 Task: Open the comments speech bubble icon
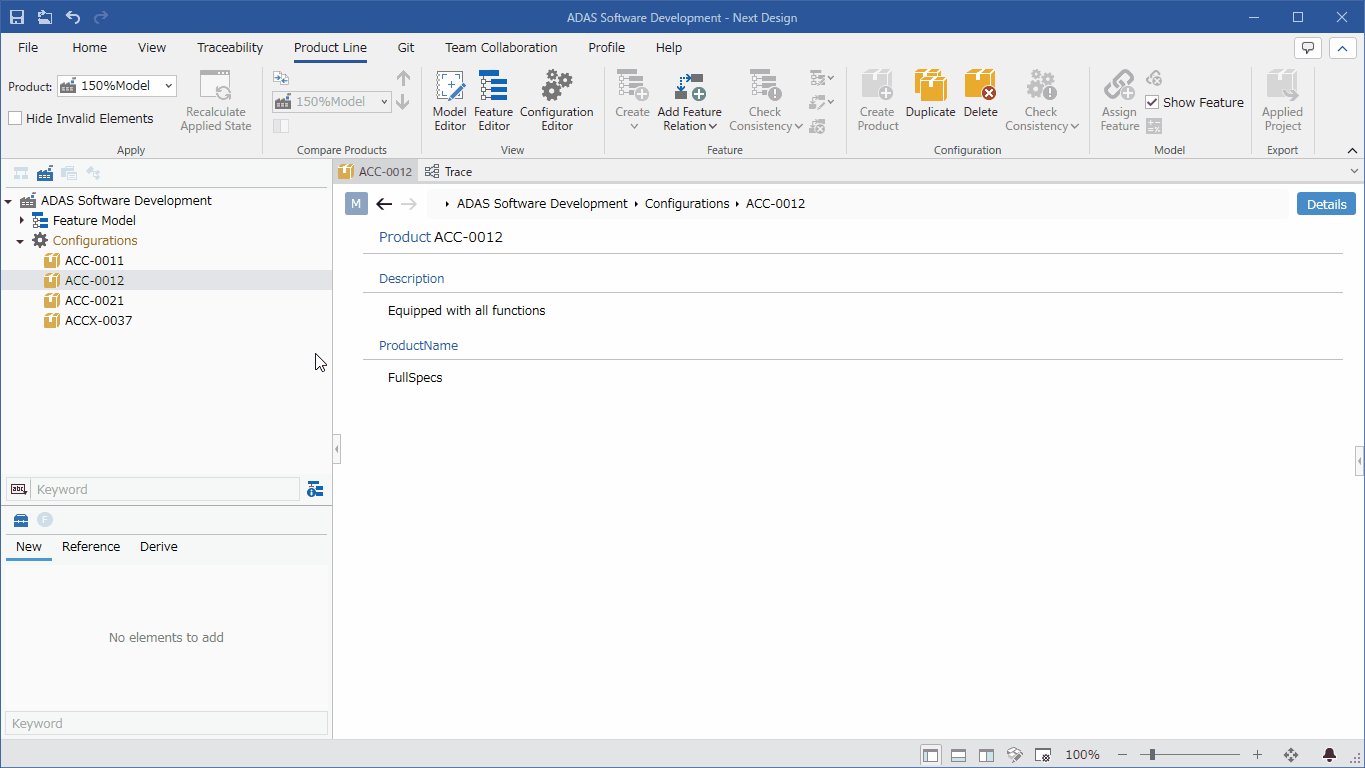click(x=1307, y=48)
